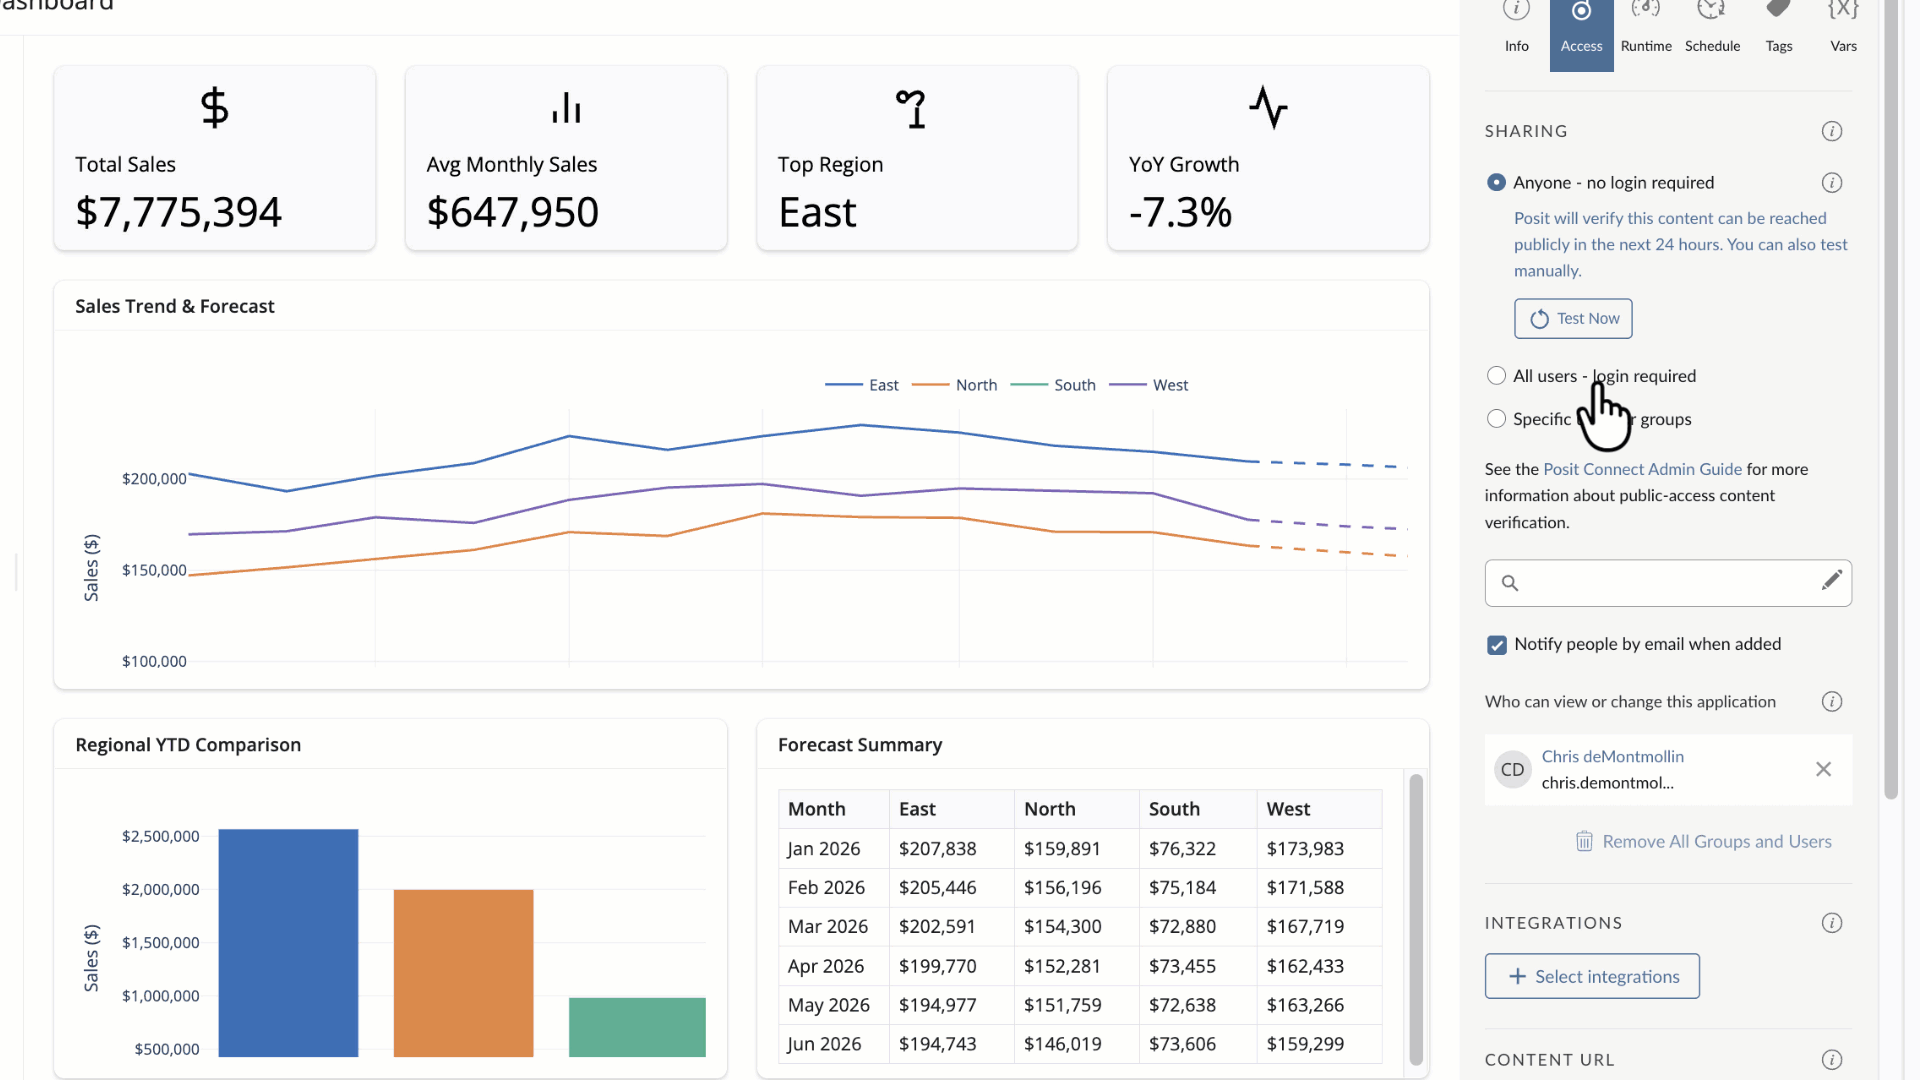1920x1080 pixels.
Task: Click the Content URL info icon
Action: coord(1831,1060)
